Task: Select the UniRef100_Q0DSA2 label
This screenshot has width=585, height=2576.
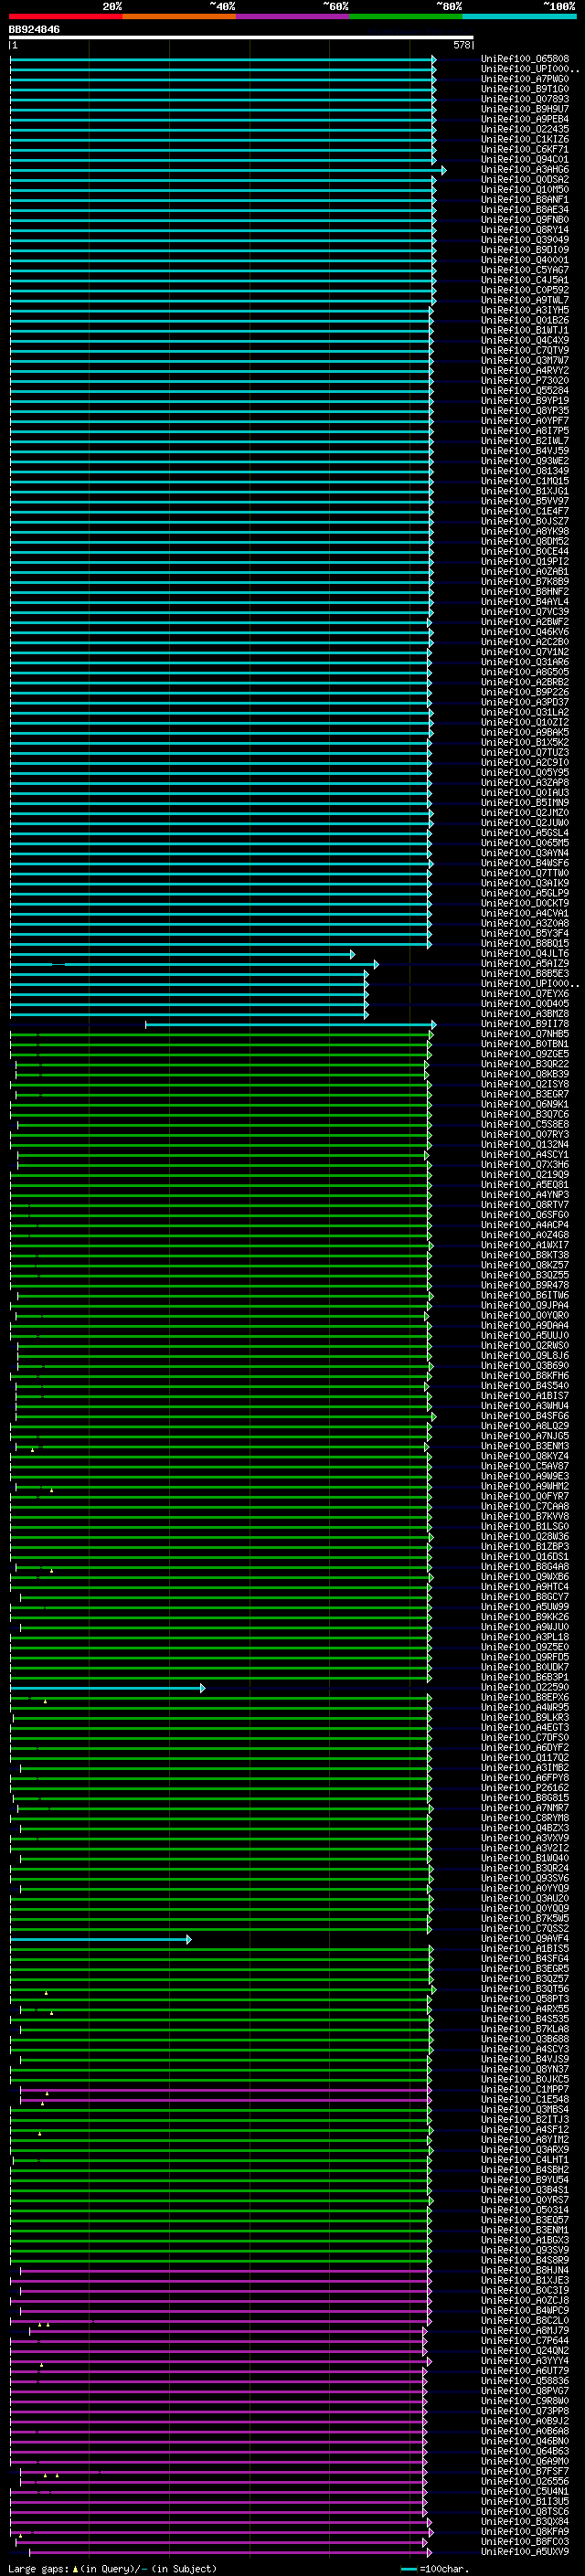Action: tap(525, 180)
